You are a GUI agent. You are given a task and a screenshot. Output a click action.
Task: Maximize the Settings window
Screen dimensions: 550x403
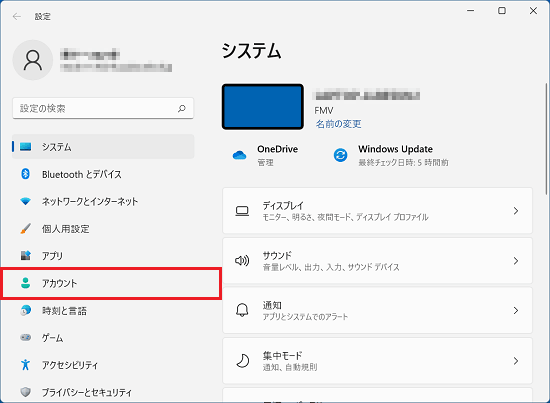coord(502,11)
